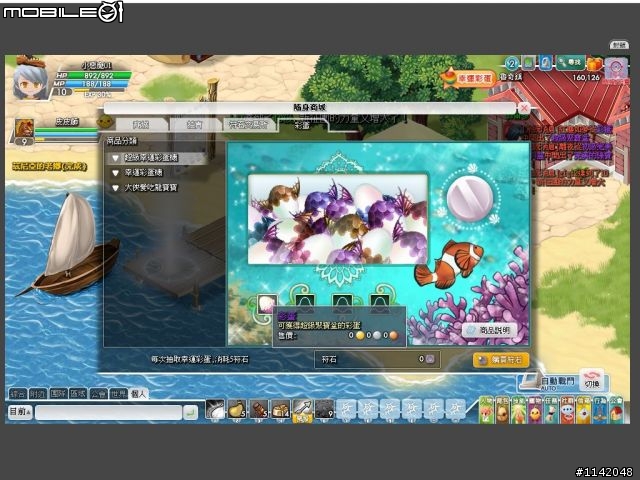Open the 社群 social chat-bubble icon
This screenshot has height=480, width=640.
(568, 411)
